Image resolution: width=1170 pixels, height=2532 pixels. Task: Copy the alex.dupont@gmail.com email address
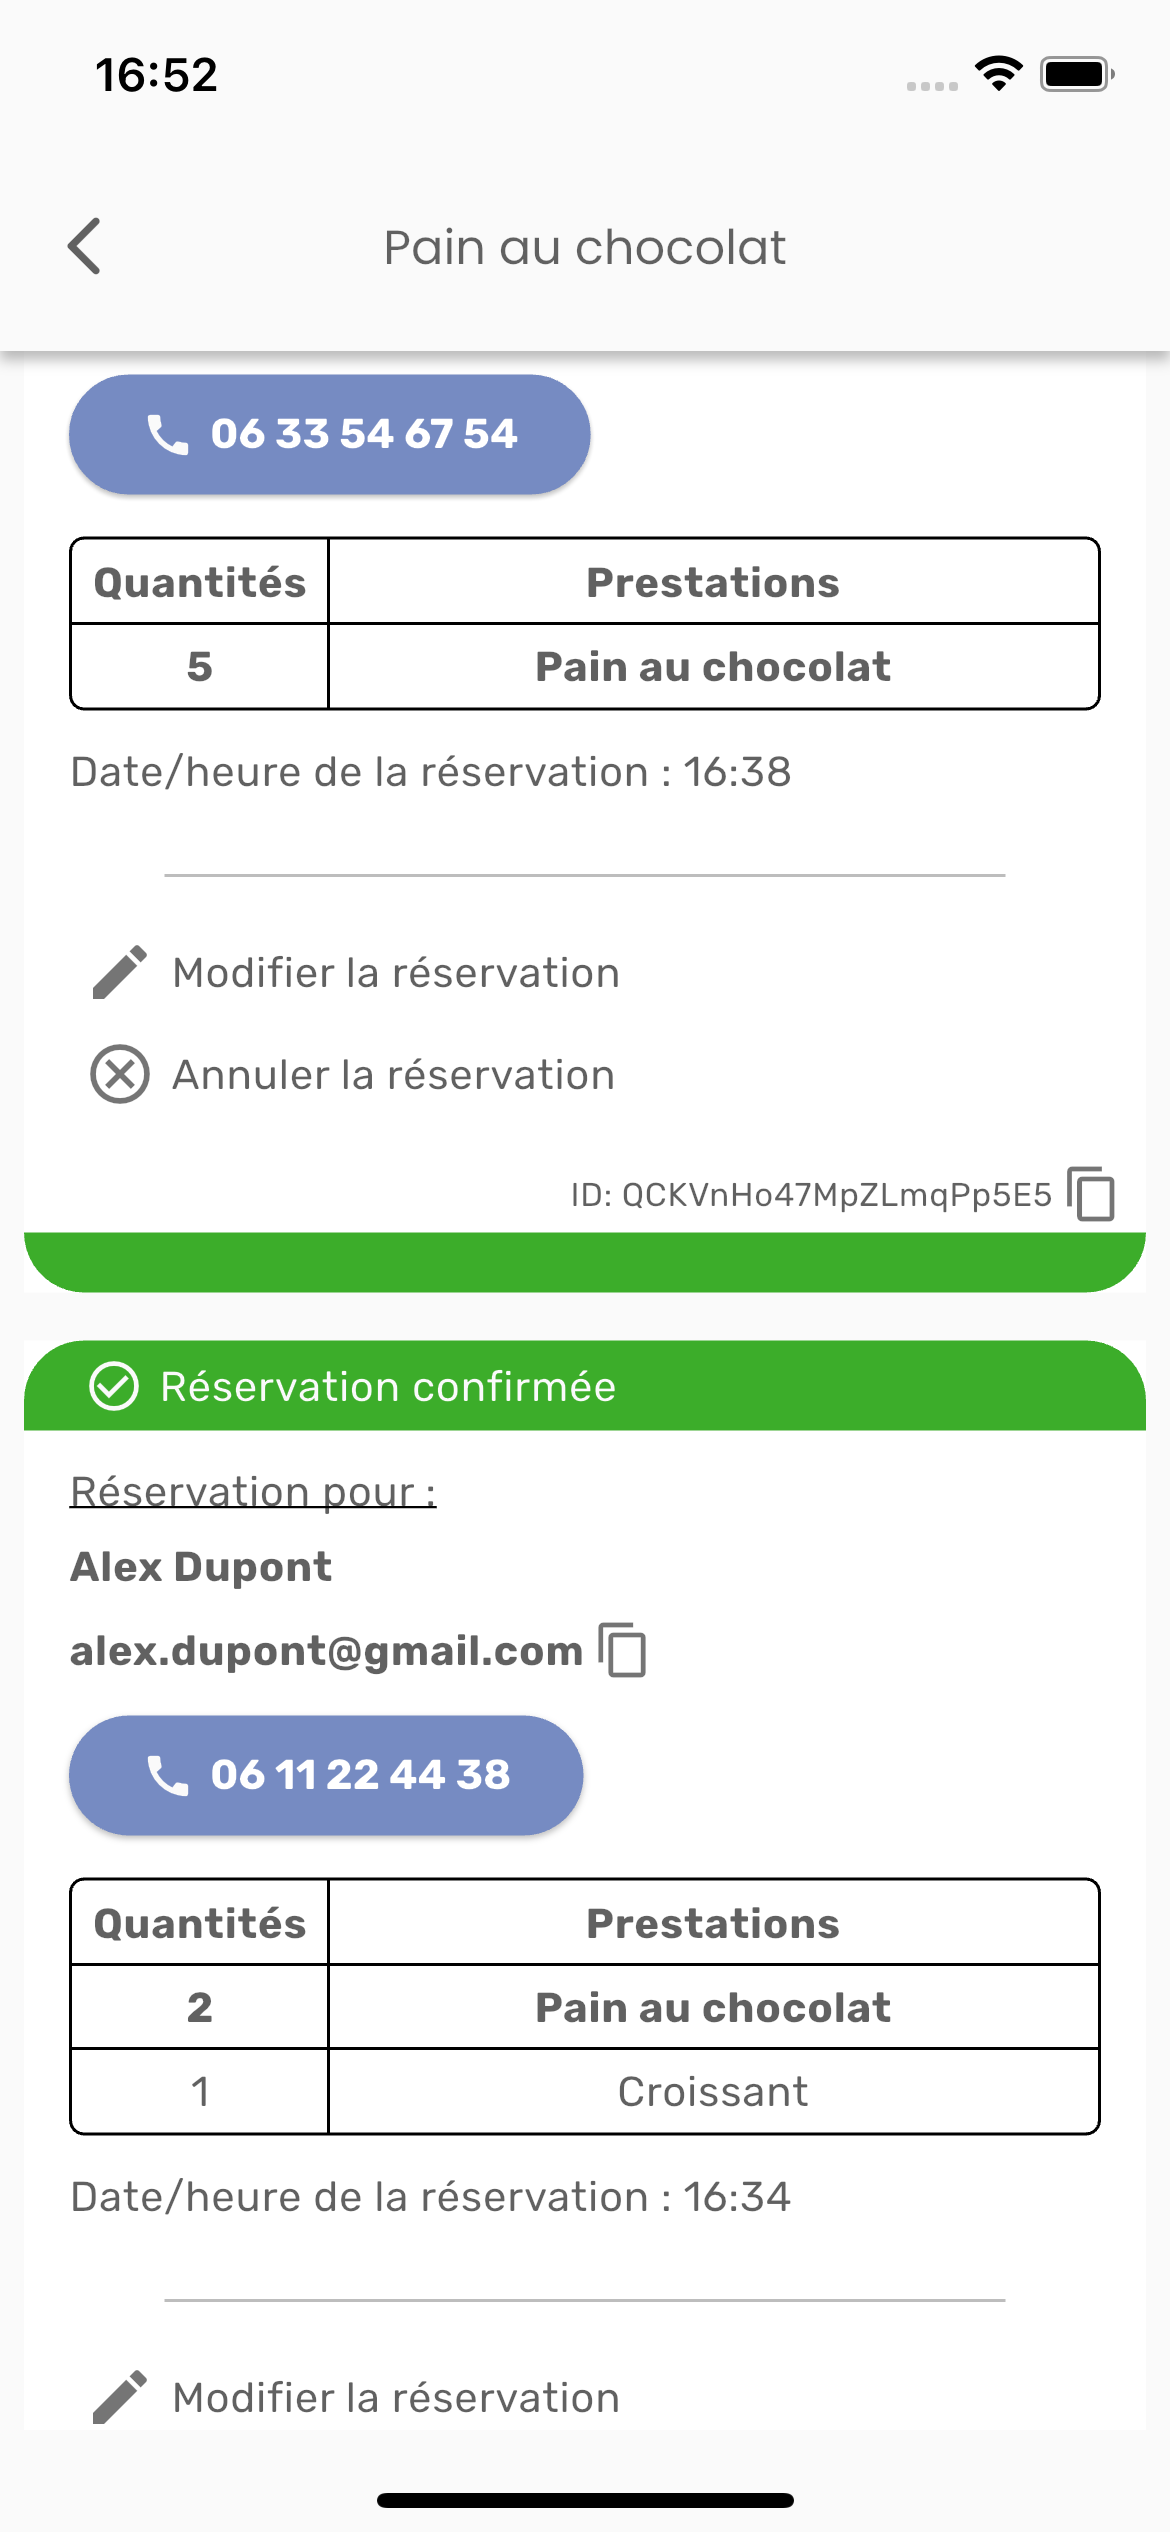pyautogui.click(x=622, y=1649)
